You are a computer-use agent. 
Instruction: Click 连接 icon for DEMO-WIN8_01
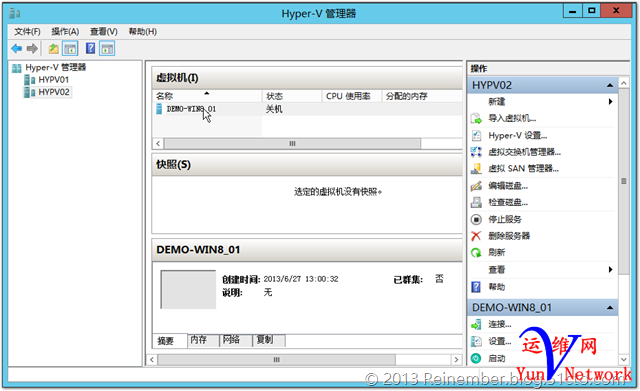[x=476, y=325]
